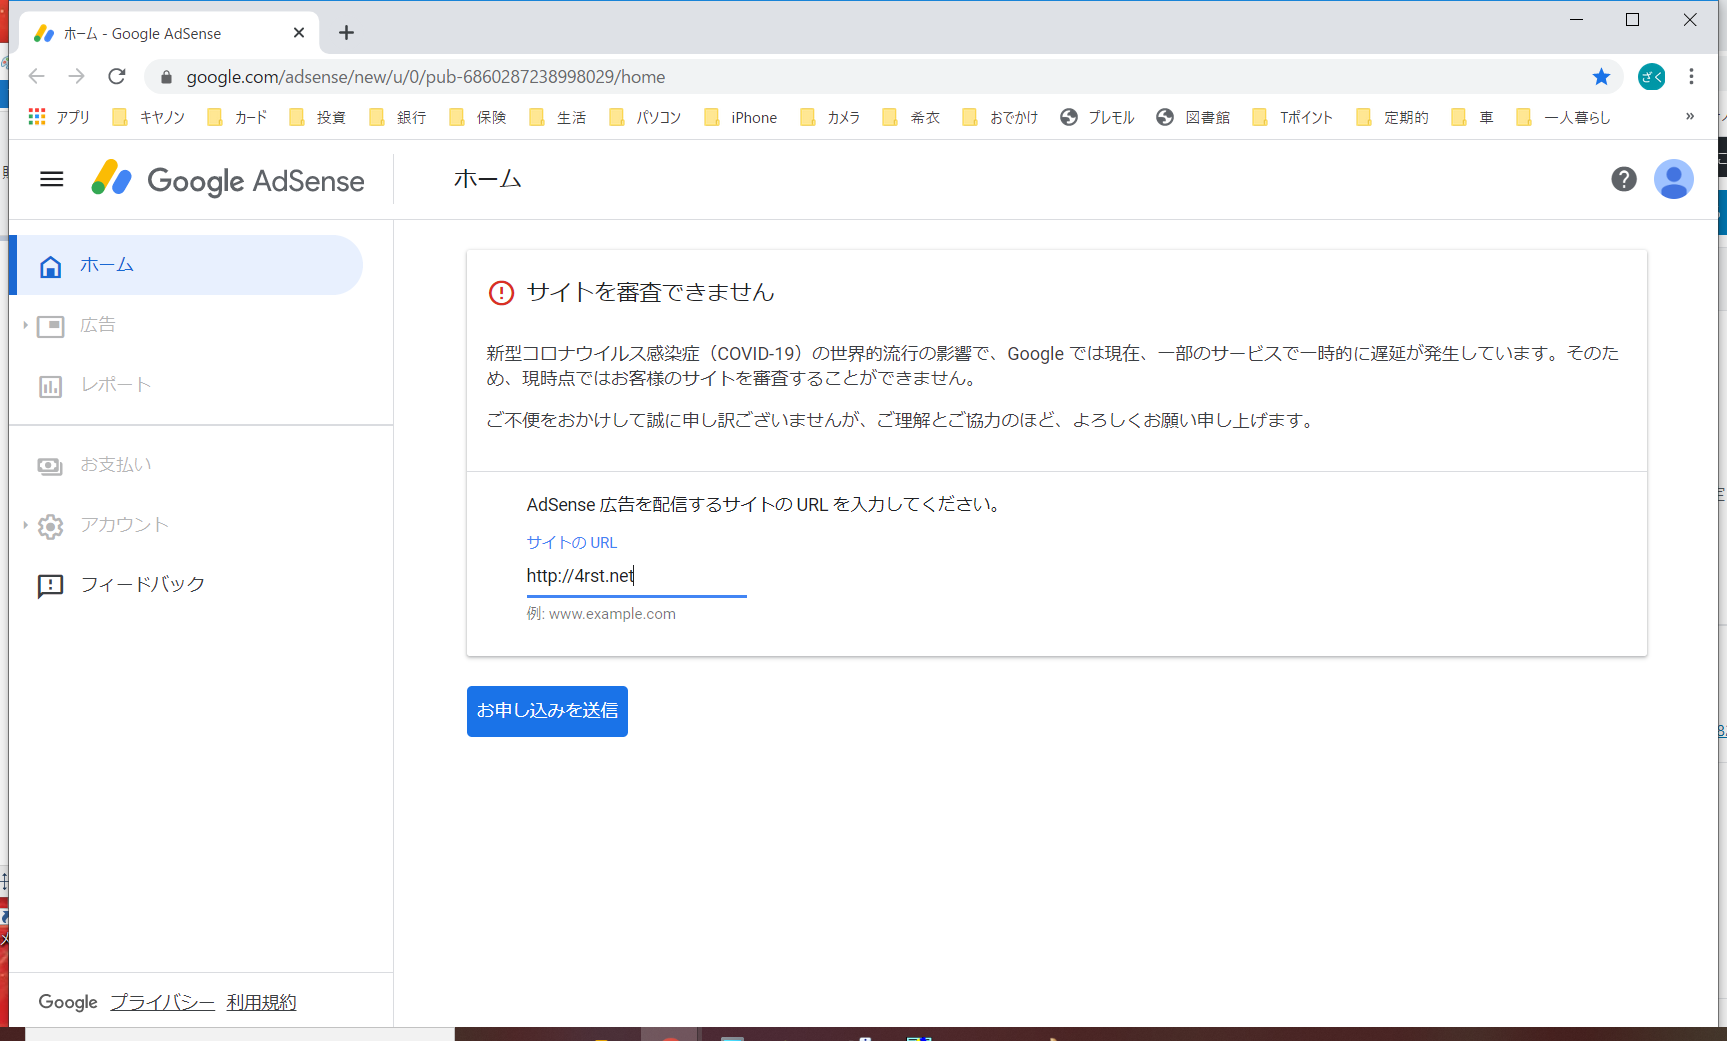Image resolution: width=1727 pixels, height=1041 pixels.
Task: Open the プライバシー link
Action: pos(162,1002)
